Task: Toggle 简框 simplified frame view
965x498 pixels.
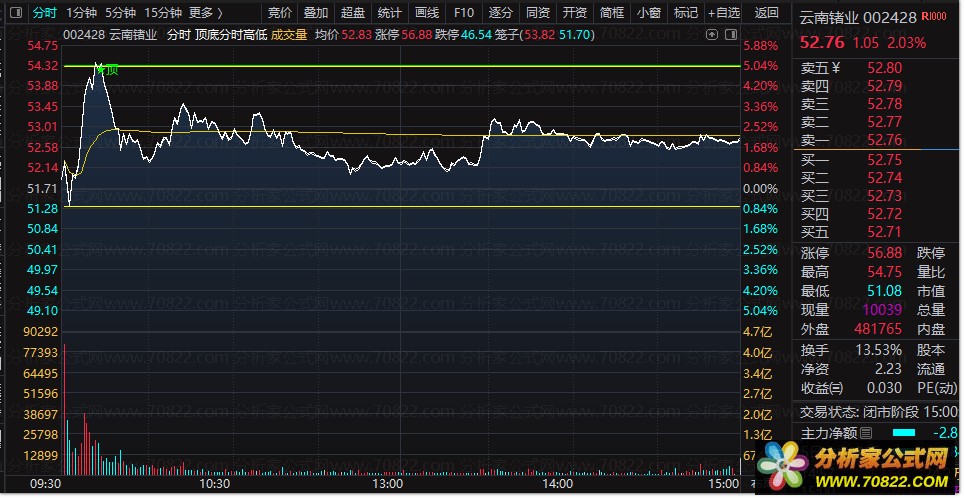Action: pyautogui.click(x=611, y=13)
